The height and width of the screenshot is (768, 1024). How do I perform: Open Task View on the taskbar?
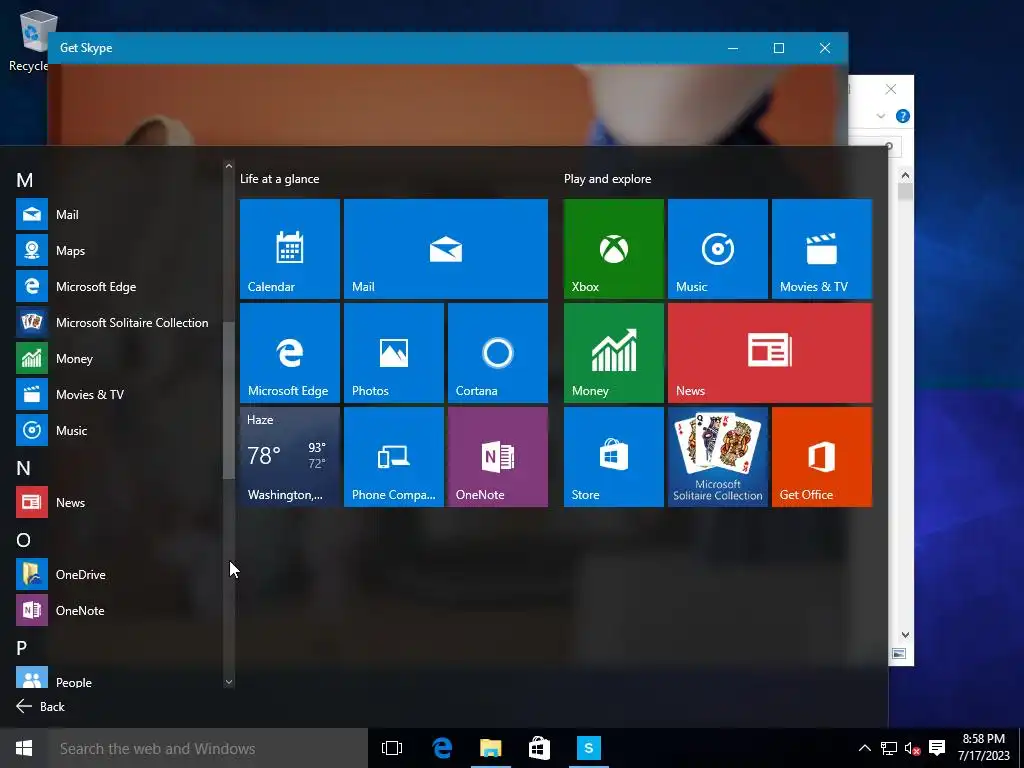(x=392, y=748)
